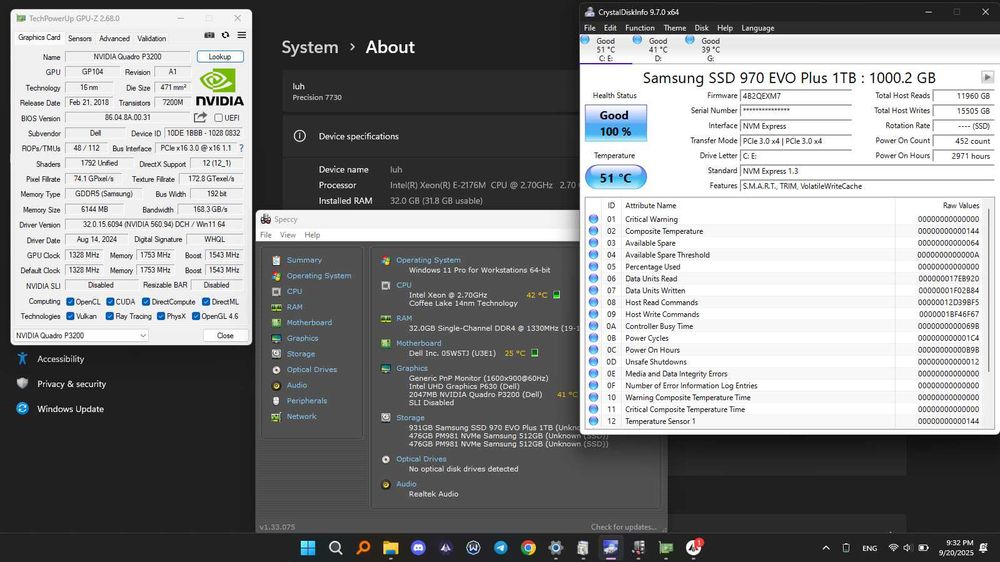1000x562 pixels.
Task: Open GPU-Z hamburger menu icon
Action: point(242,35)
